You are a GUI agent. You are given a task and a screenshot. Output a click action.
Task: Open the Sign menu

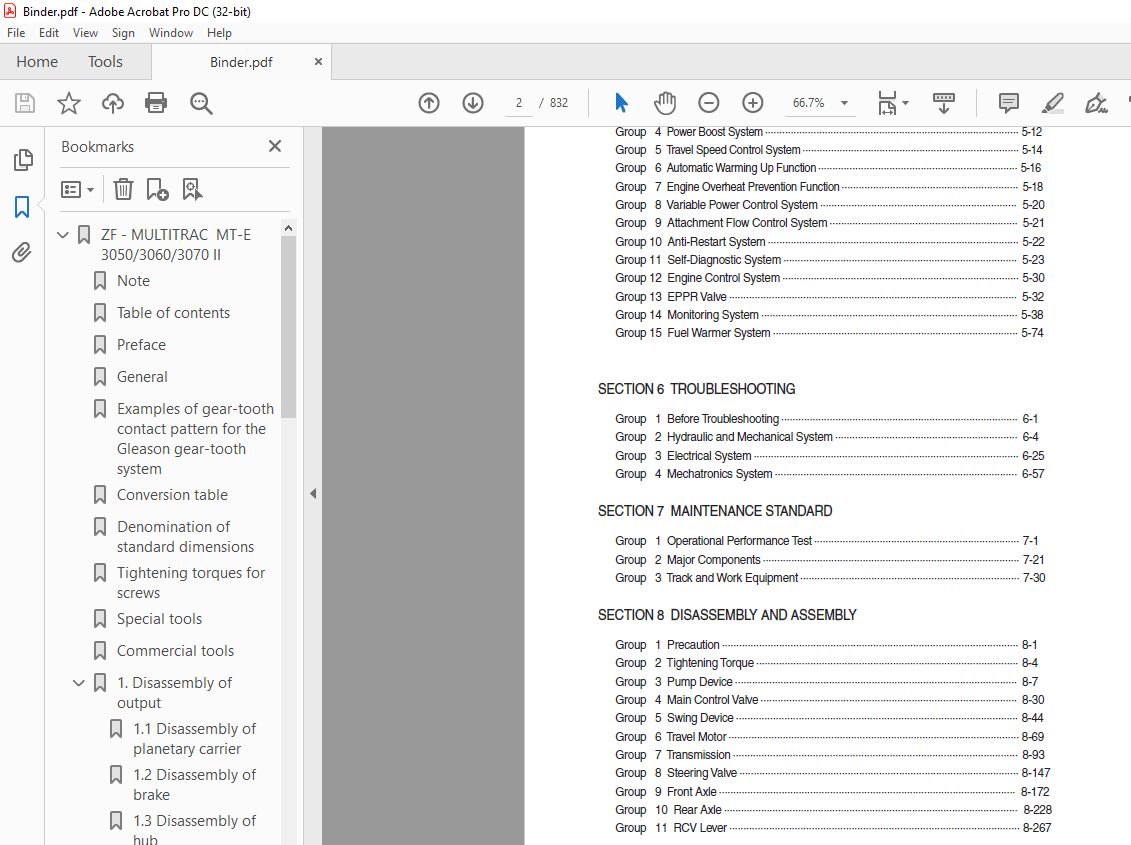123,32
